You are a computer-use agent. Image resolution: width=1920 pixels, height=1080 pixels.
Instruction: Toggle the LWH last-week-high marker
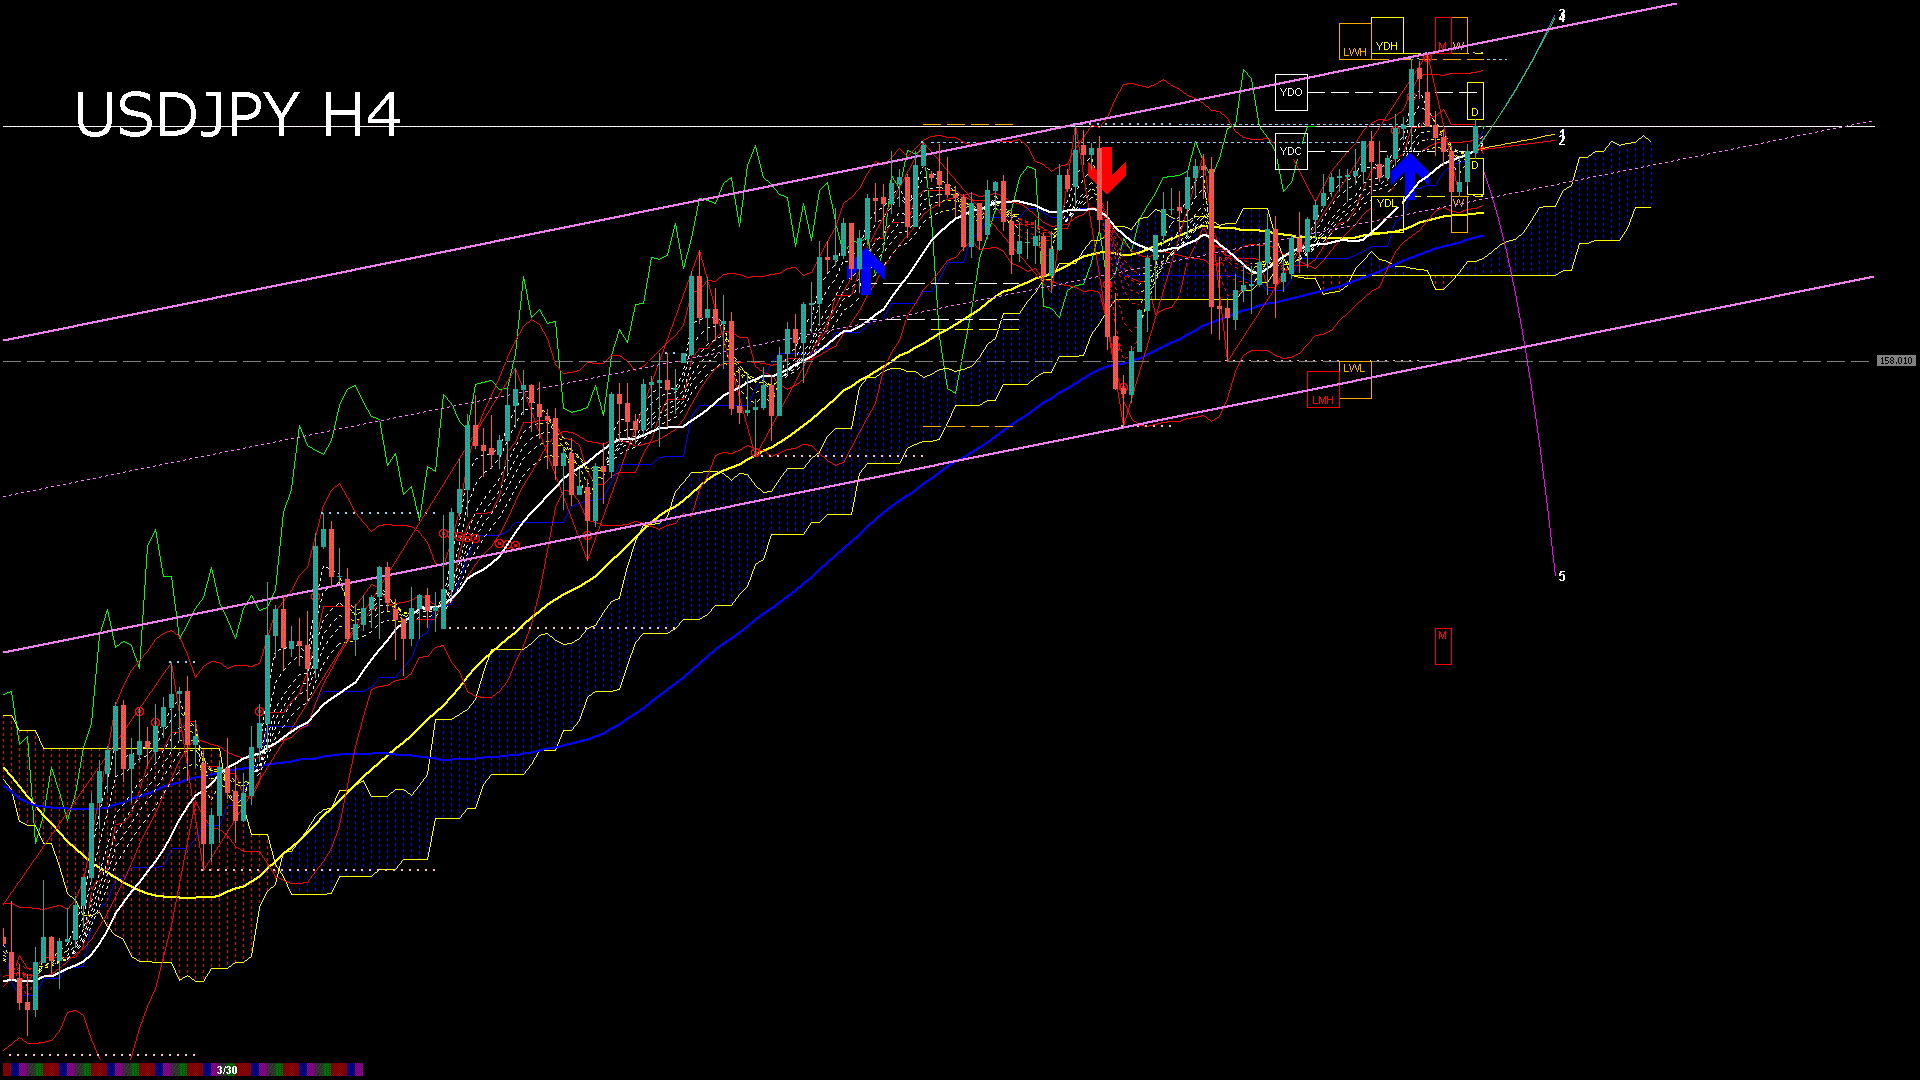point(1356,50)
